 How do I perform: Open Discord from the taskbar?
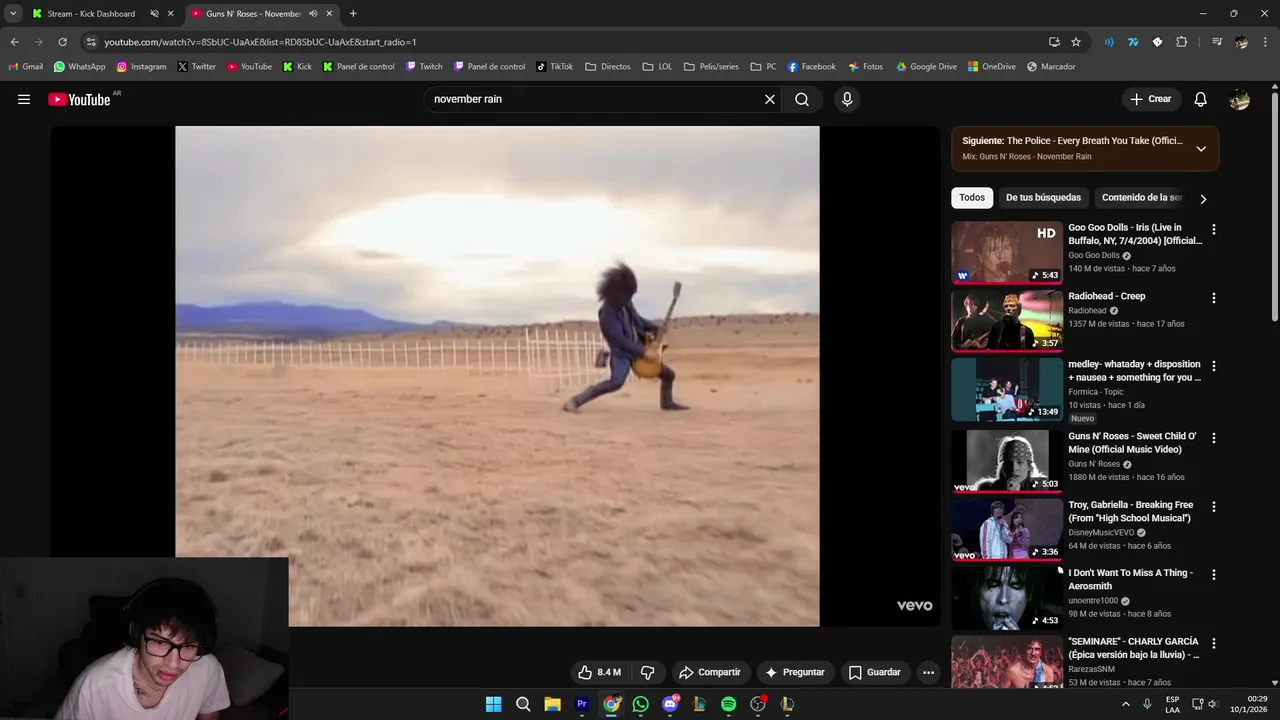coord(670,704)
